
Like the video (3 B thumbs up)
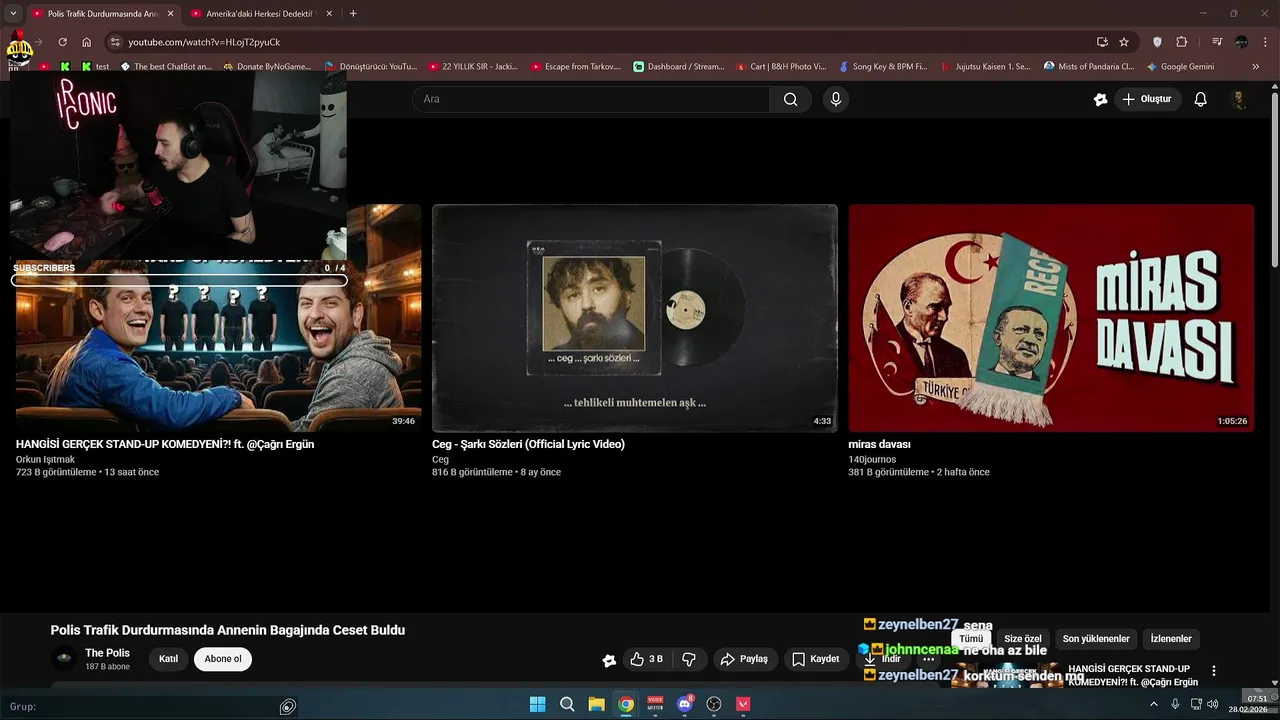(x=646, y=659)
